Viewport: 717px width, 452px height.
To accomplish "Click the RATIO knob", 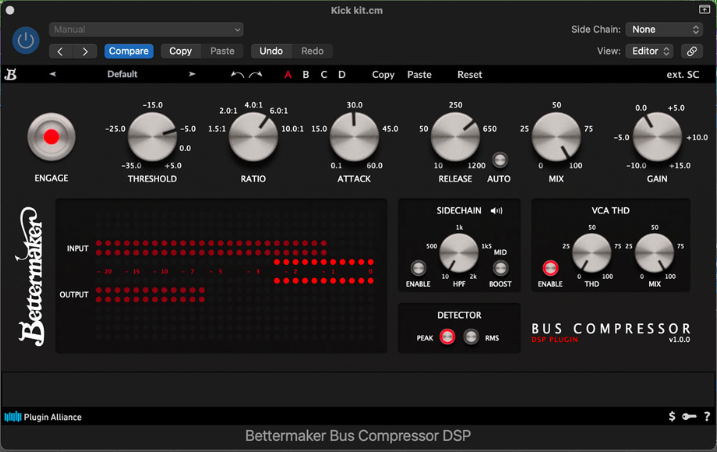I will point(253,136).
